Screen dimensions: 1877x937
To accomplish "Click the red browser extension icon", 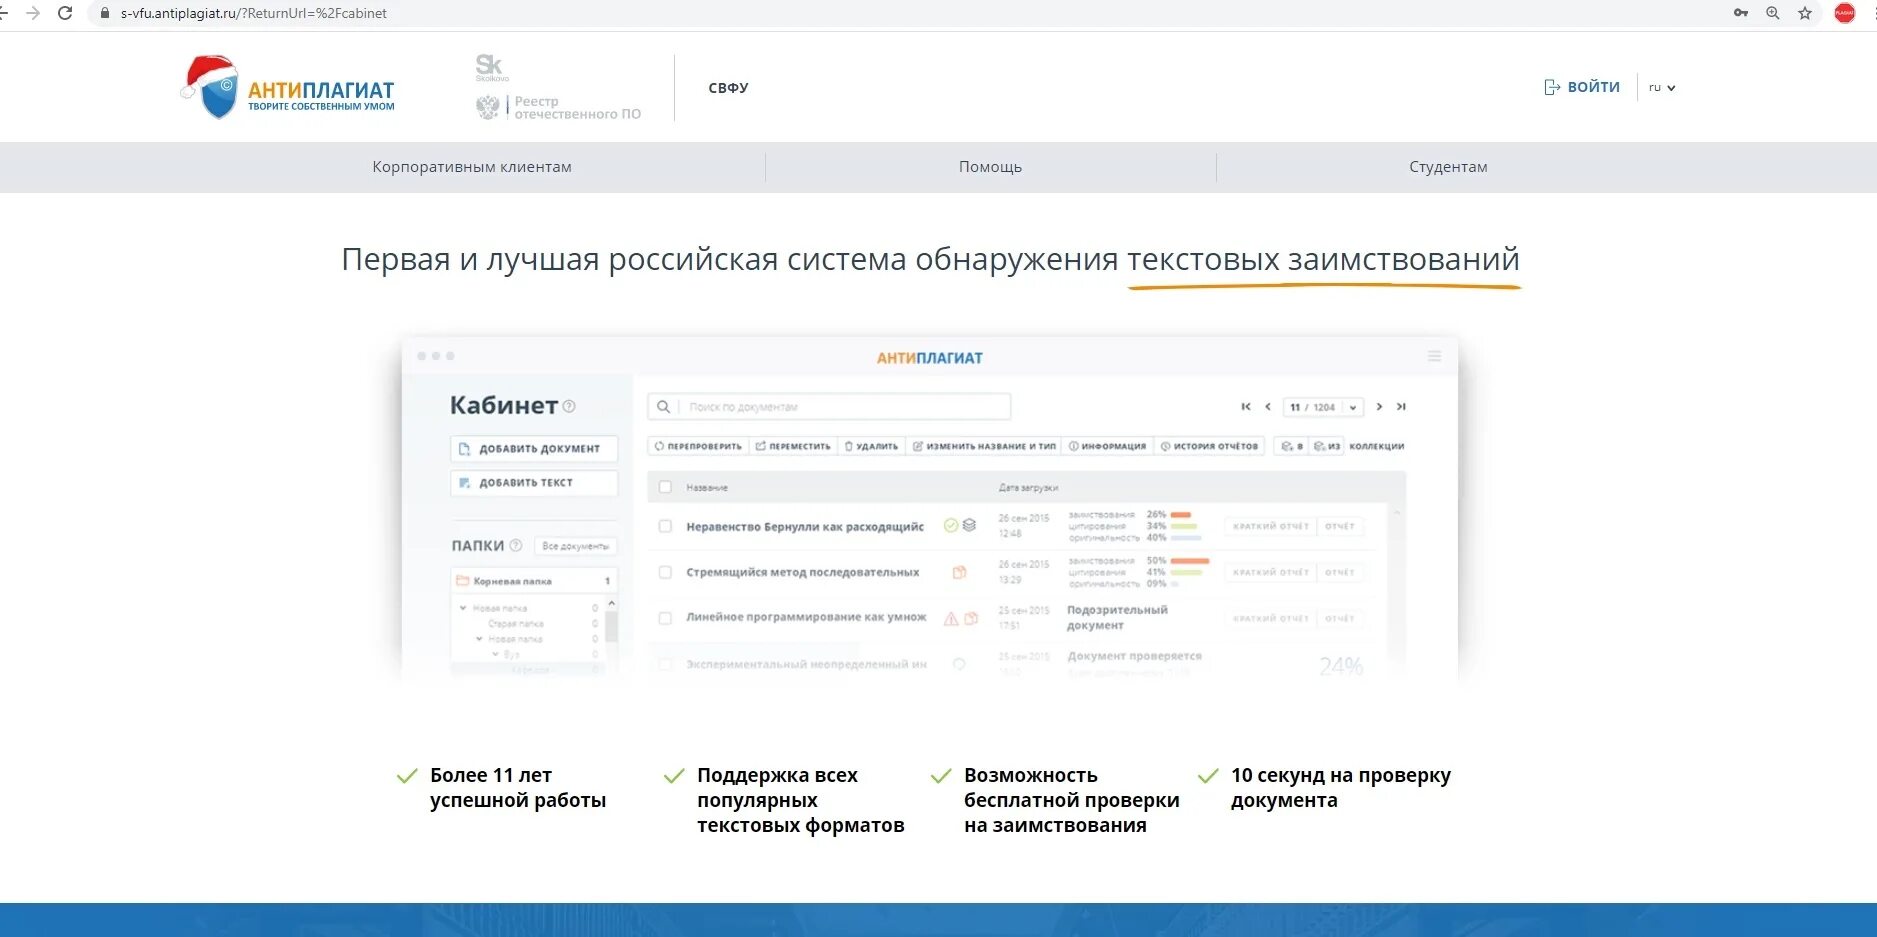I will click(1845, 13).
